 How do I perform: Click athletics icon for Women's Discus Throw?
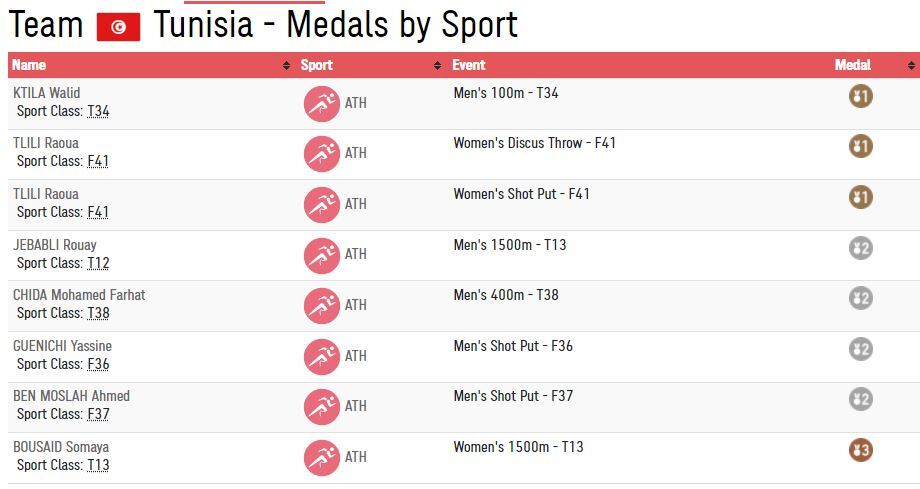[322, 154]
